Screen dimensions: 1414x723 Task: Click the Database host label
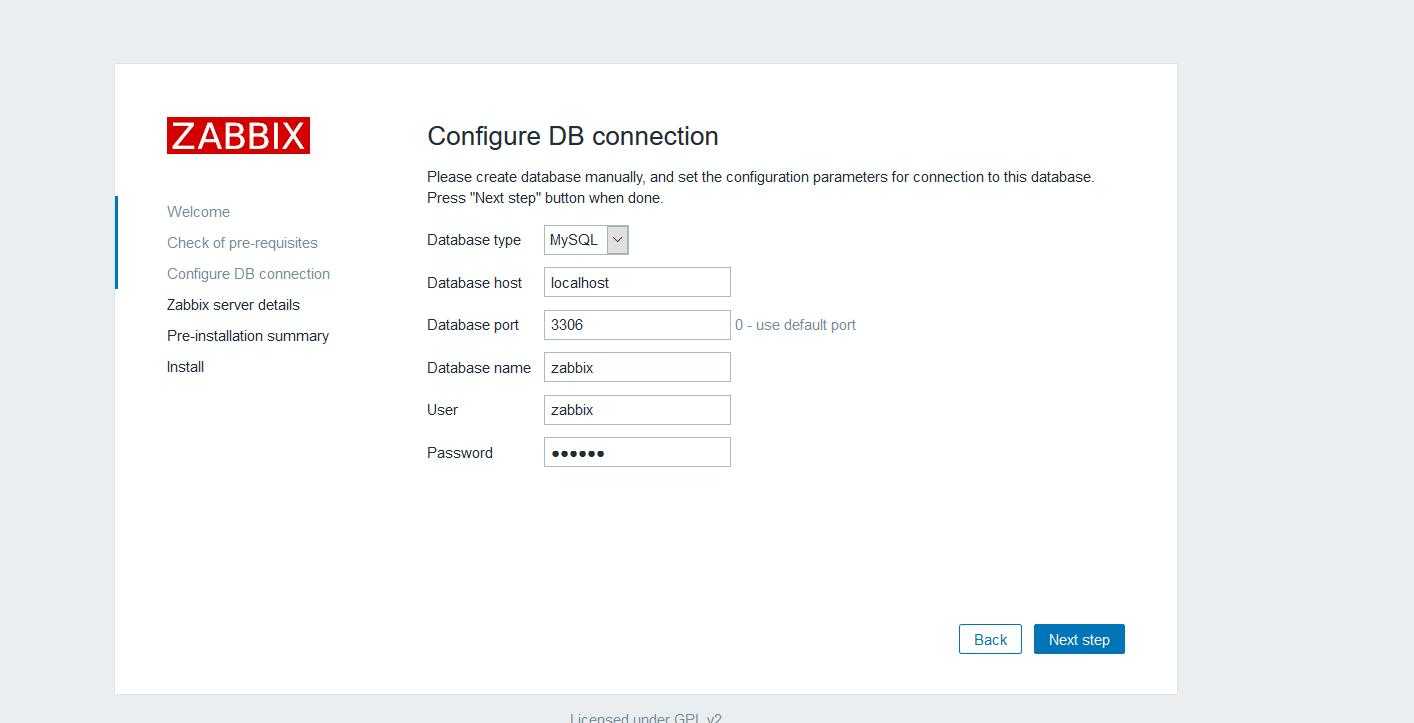coord(474,283)
